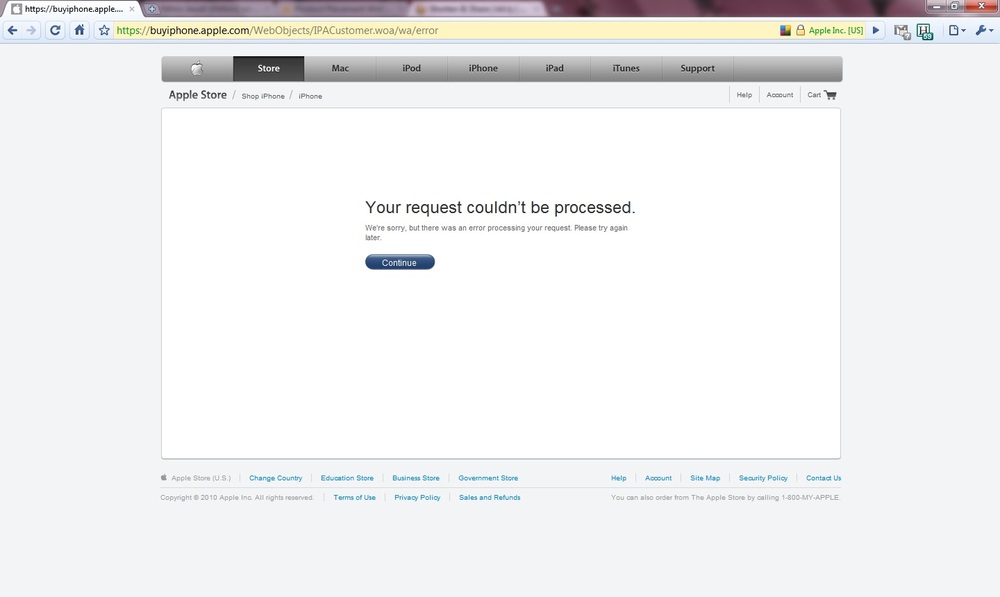Viewport: 1000px width, 597px height.
Task: Open the wrench settings menu dropdown
Action: pos(983,30)
